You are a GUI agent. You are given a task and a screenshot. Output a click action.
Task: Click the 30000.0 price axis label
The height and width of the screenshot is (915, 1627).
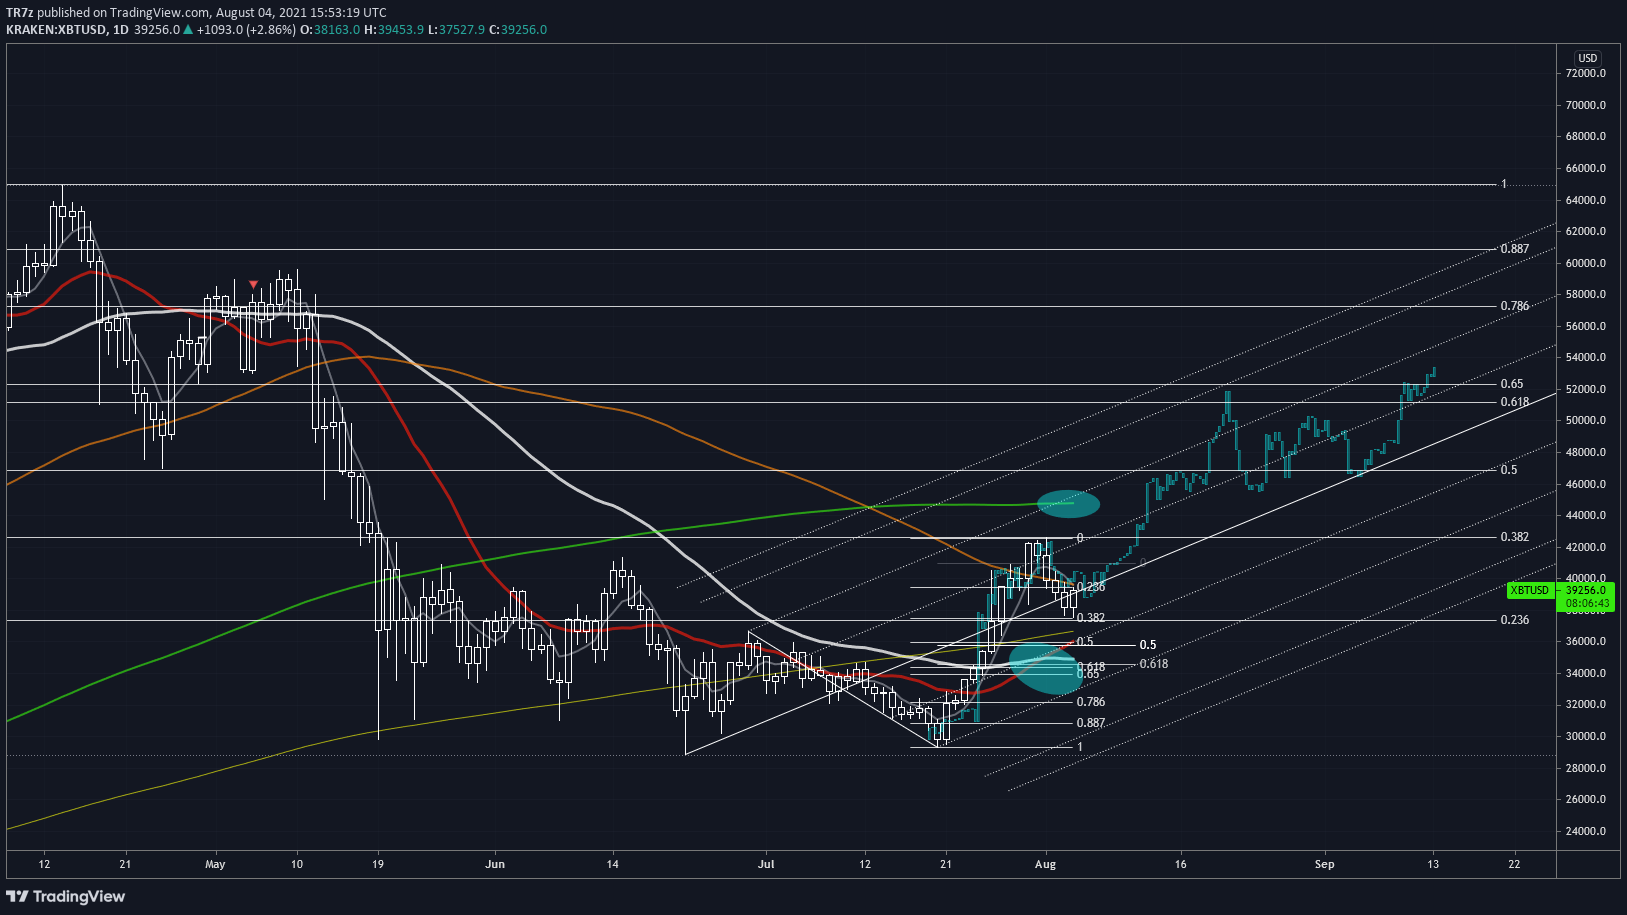[x=1586, y=737]
